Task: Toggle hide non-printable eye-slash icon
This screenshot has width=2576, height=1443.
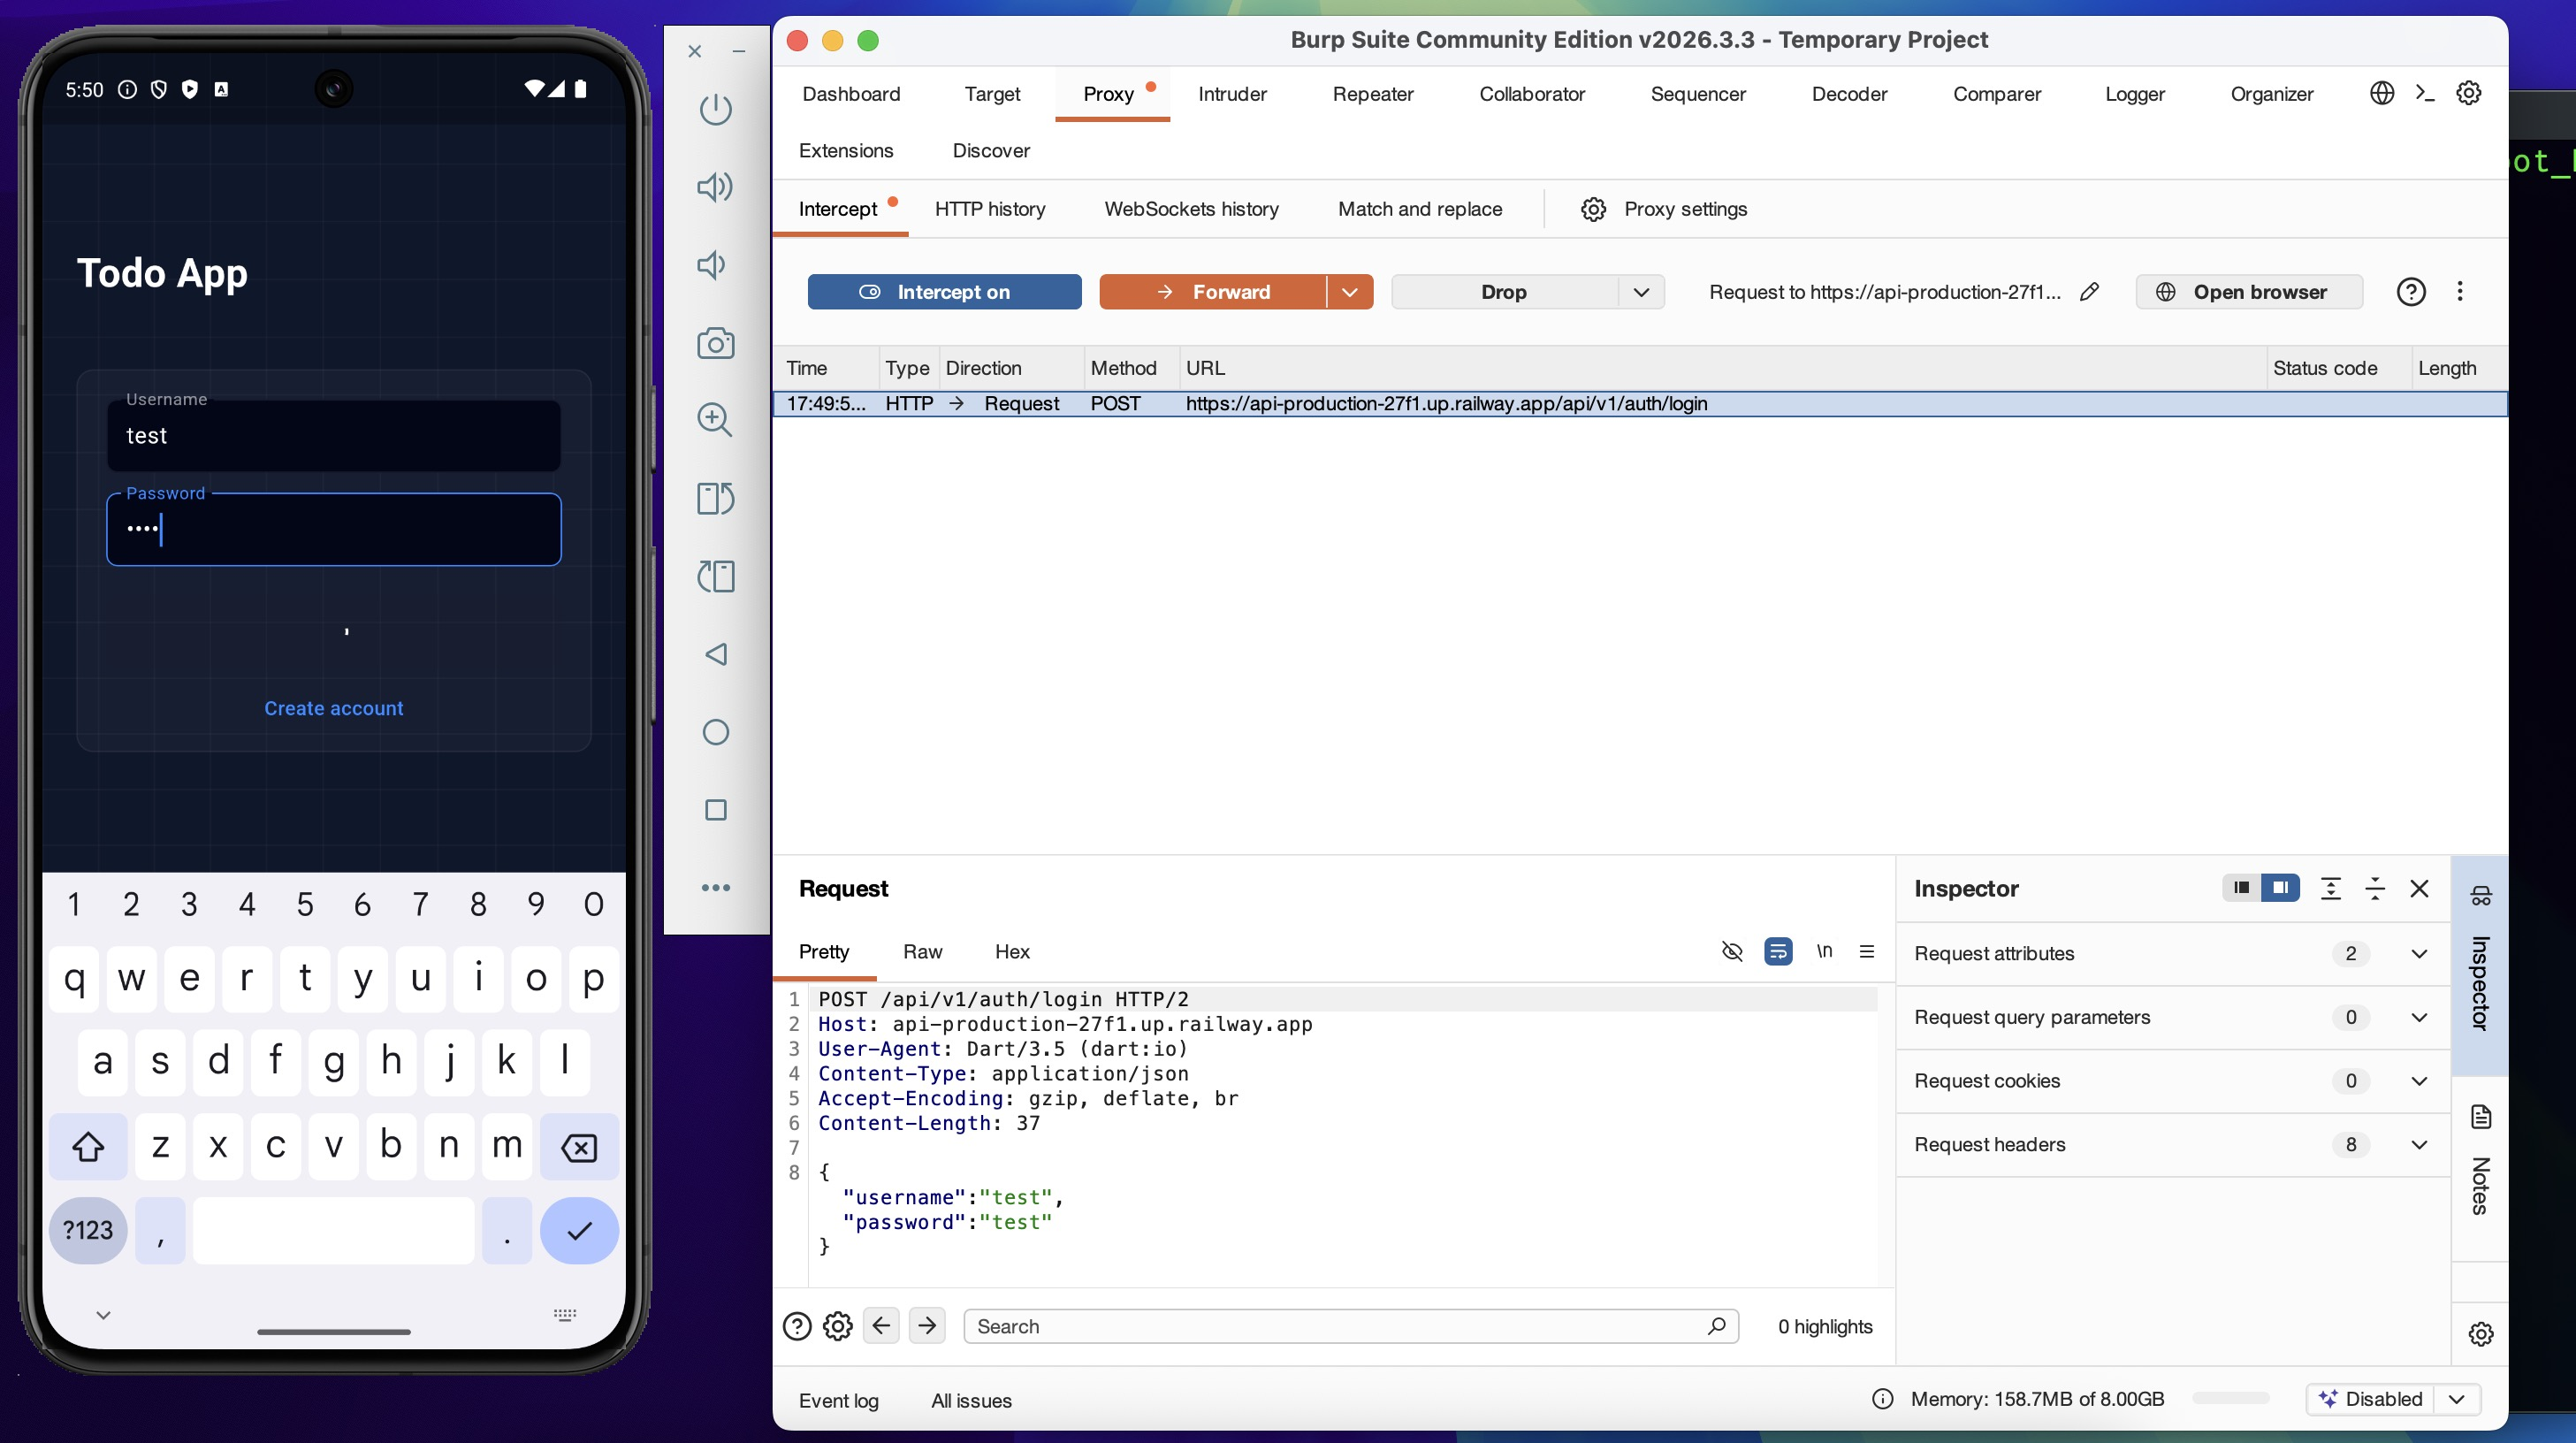Action: tap(1732, 951)
